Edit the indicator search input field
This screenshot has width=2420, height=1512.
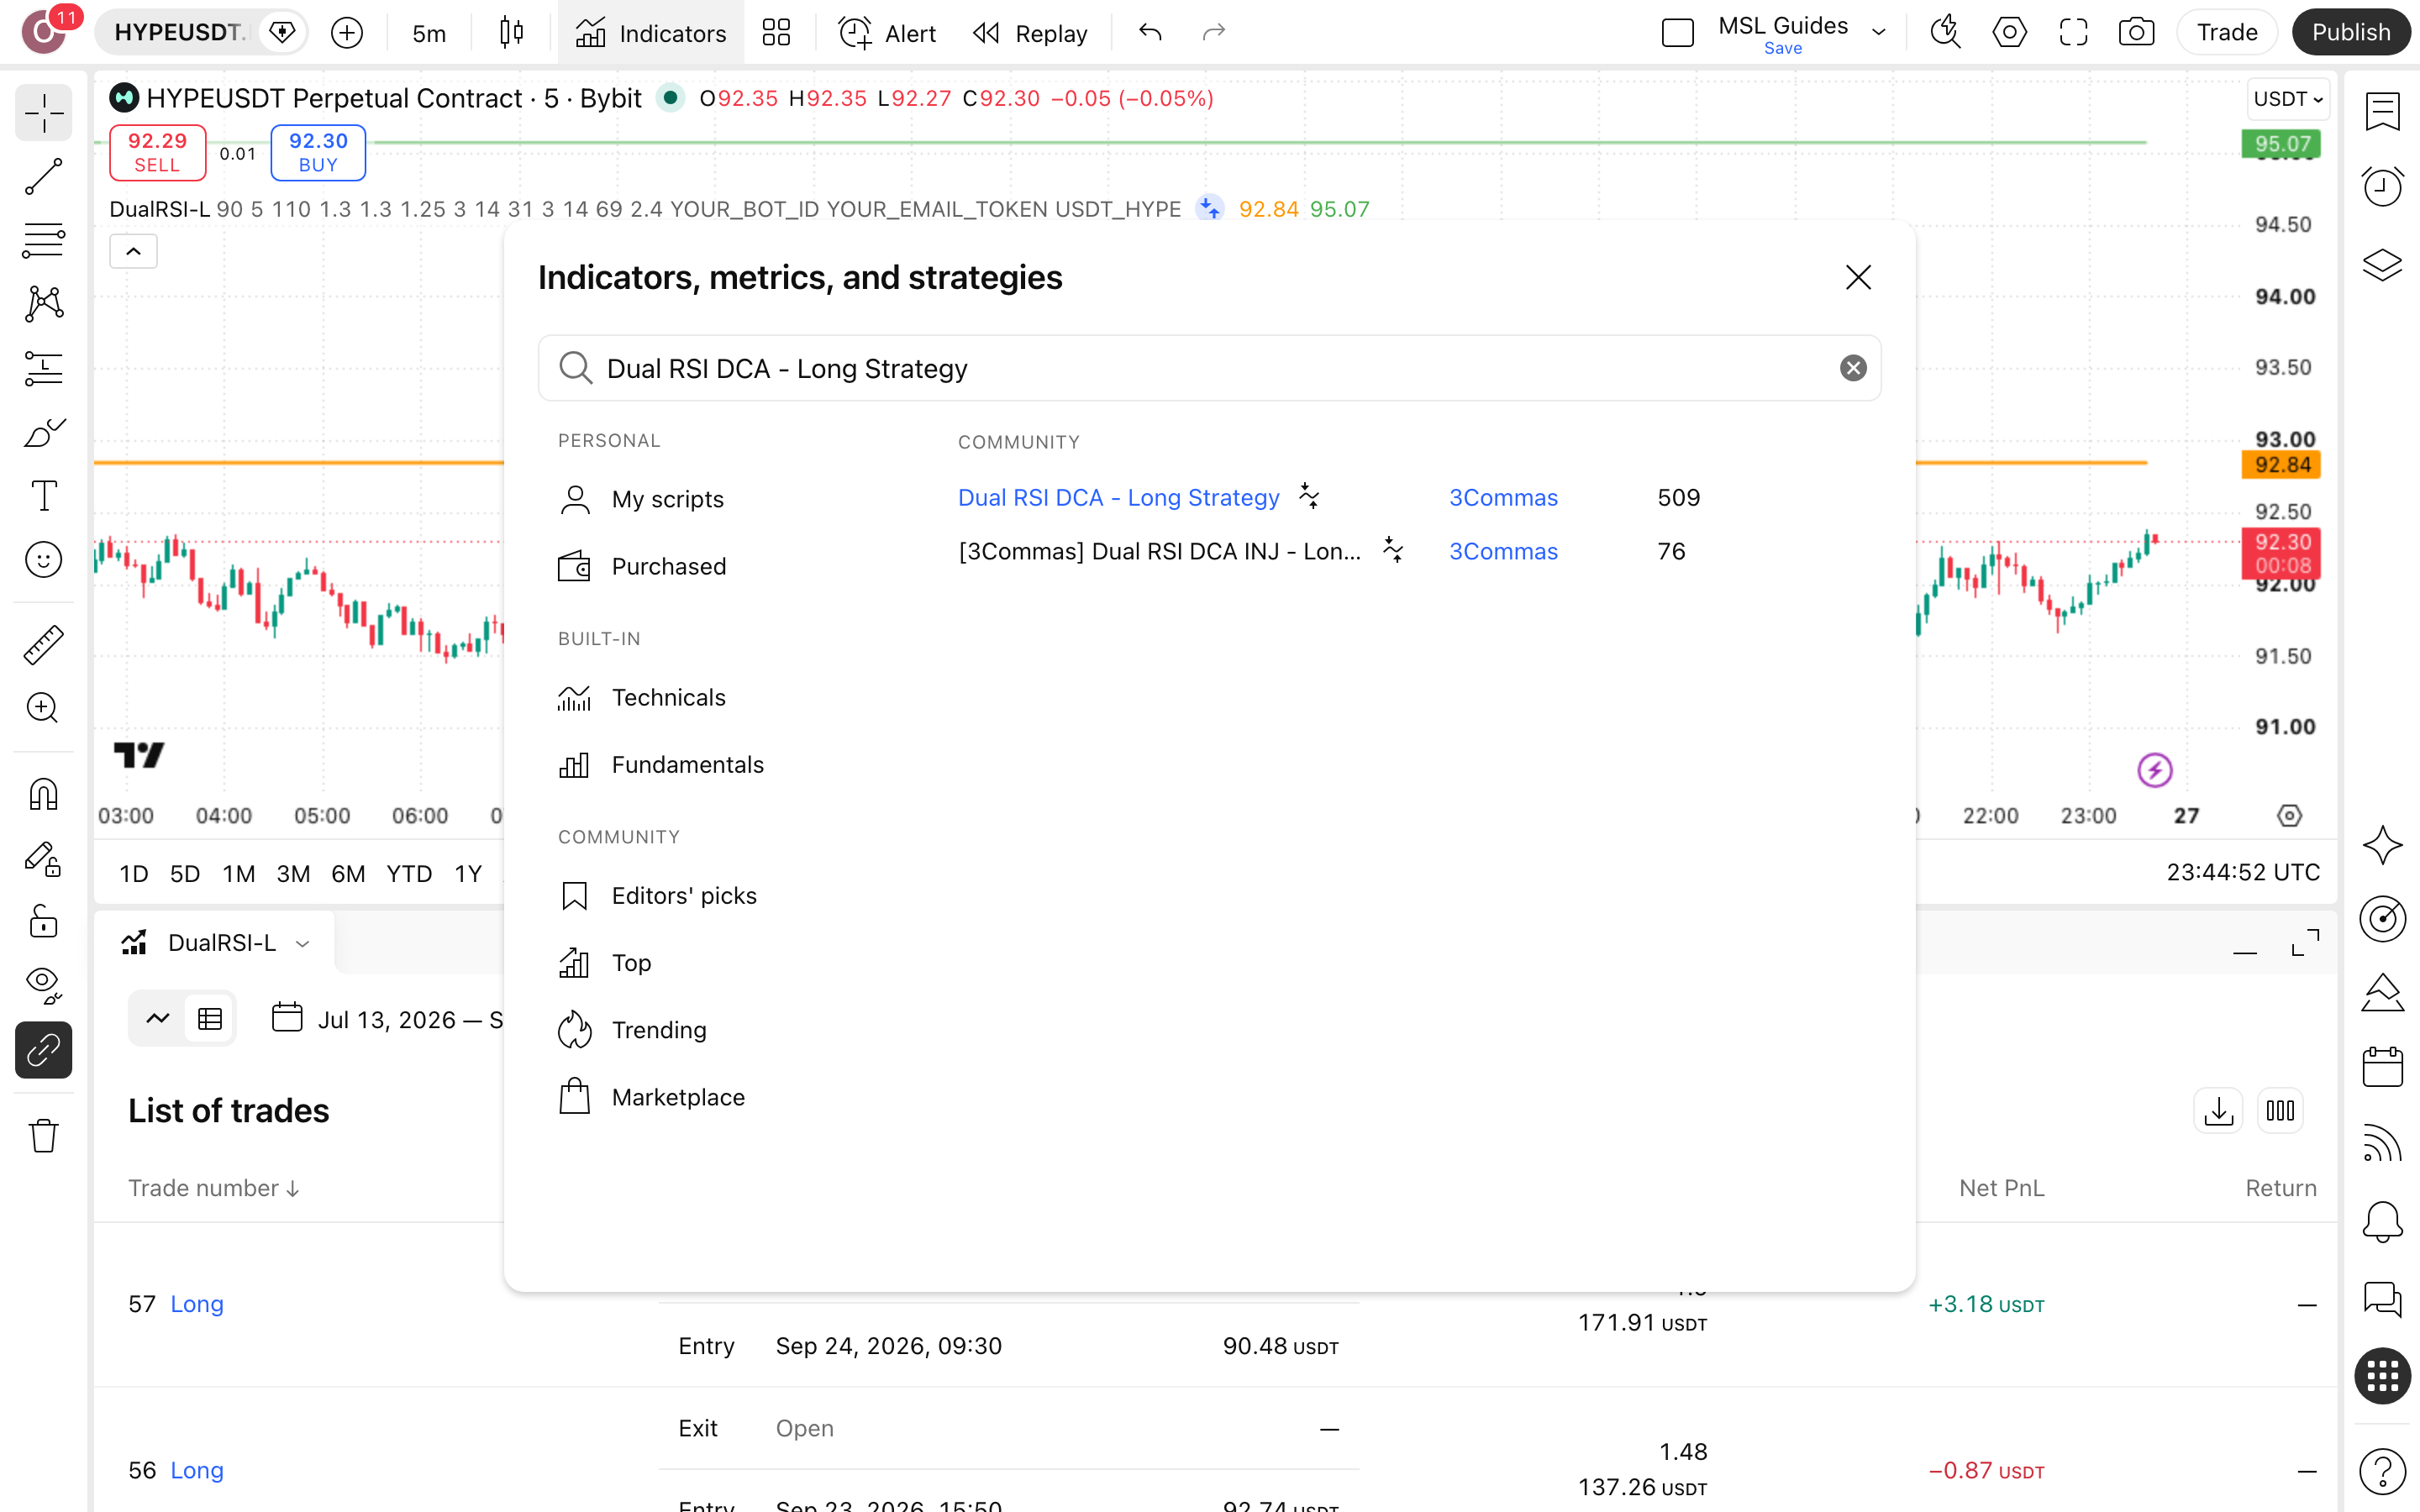[x=1209, y=368]
